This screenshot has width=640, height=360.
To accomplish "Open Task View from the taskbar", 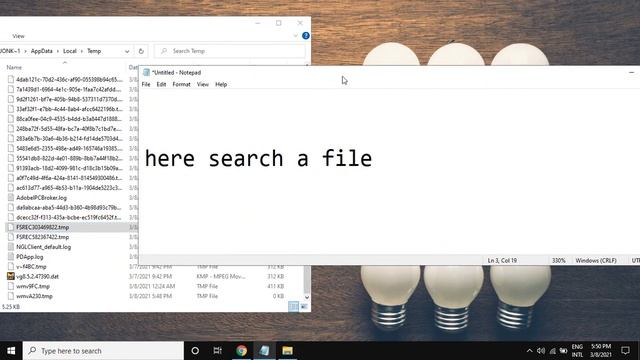I will tap(218, 351).
